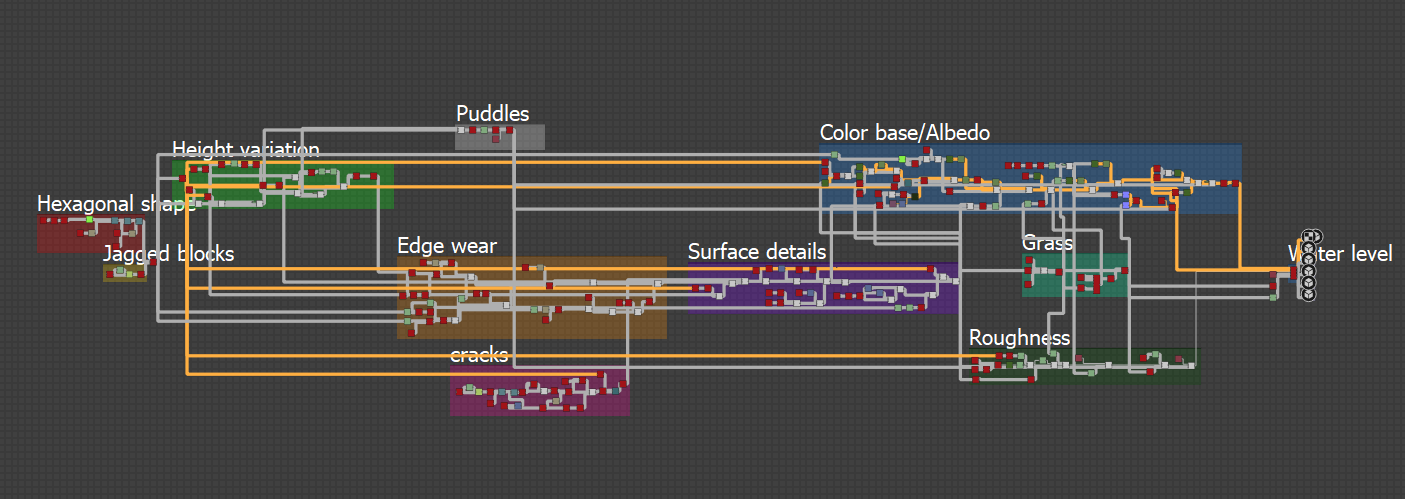Select the "Color base/Albedo" frame title

tap(904, 133)
